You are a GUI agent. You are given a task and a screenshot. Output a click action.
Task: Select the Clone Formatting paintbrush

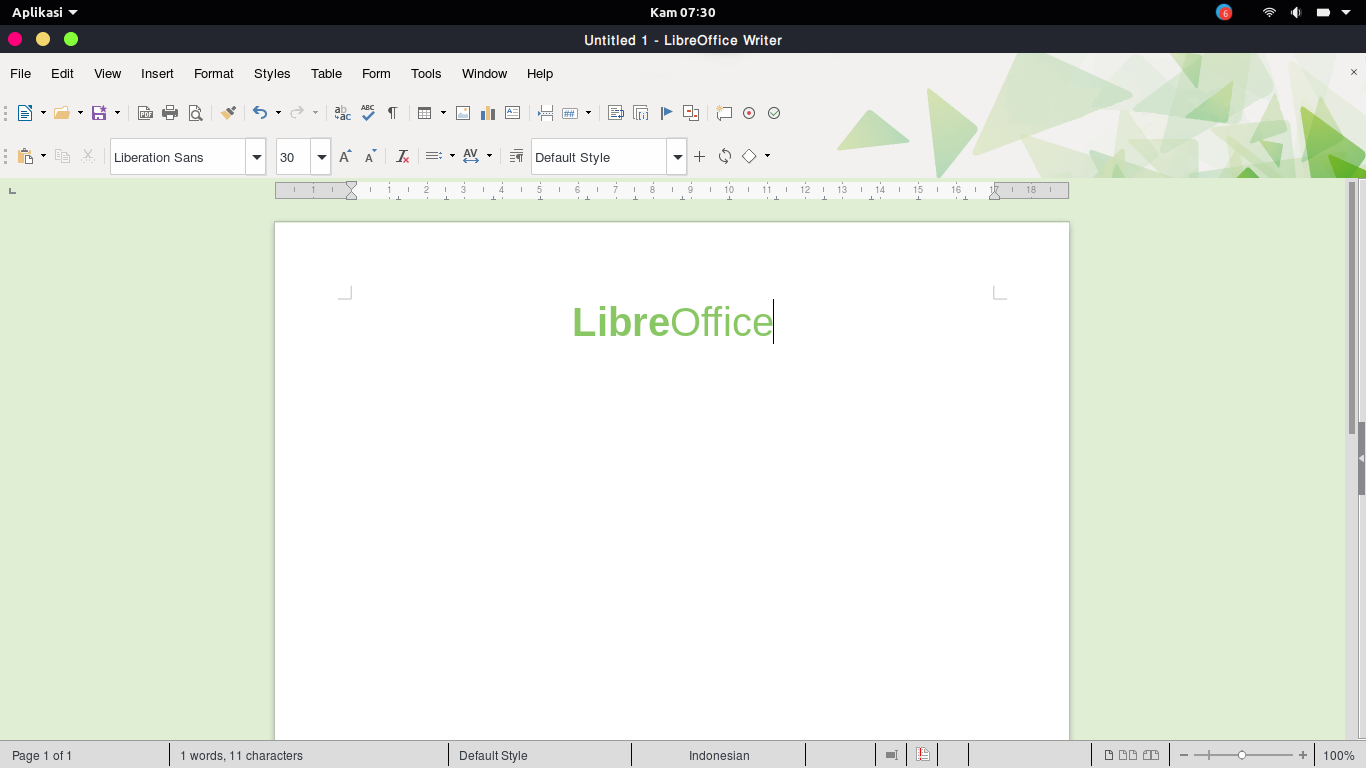click(228, 113)
